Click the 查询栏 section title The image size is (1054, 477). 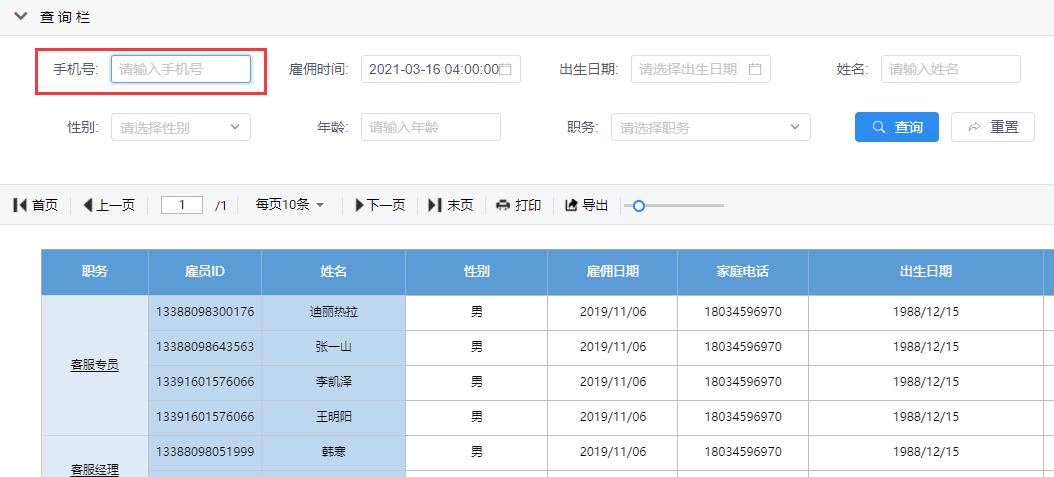click(65, 17)
